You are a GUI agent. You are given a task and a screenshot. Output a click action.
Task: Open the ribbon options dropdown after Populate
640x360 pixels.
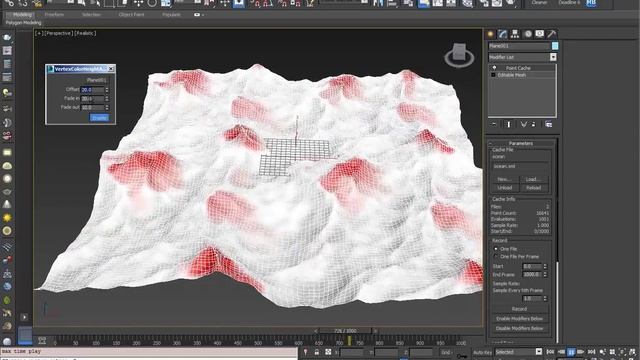coord(199,15)
